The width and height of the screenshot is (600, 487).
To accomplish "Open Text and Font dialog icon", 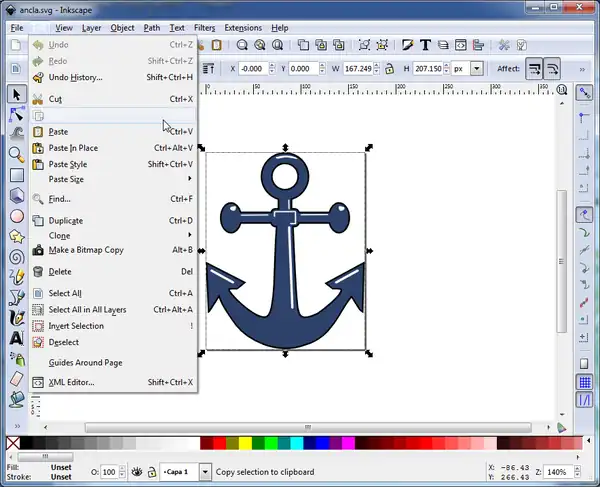I will (425, 45).
